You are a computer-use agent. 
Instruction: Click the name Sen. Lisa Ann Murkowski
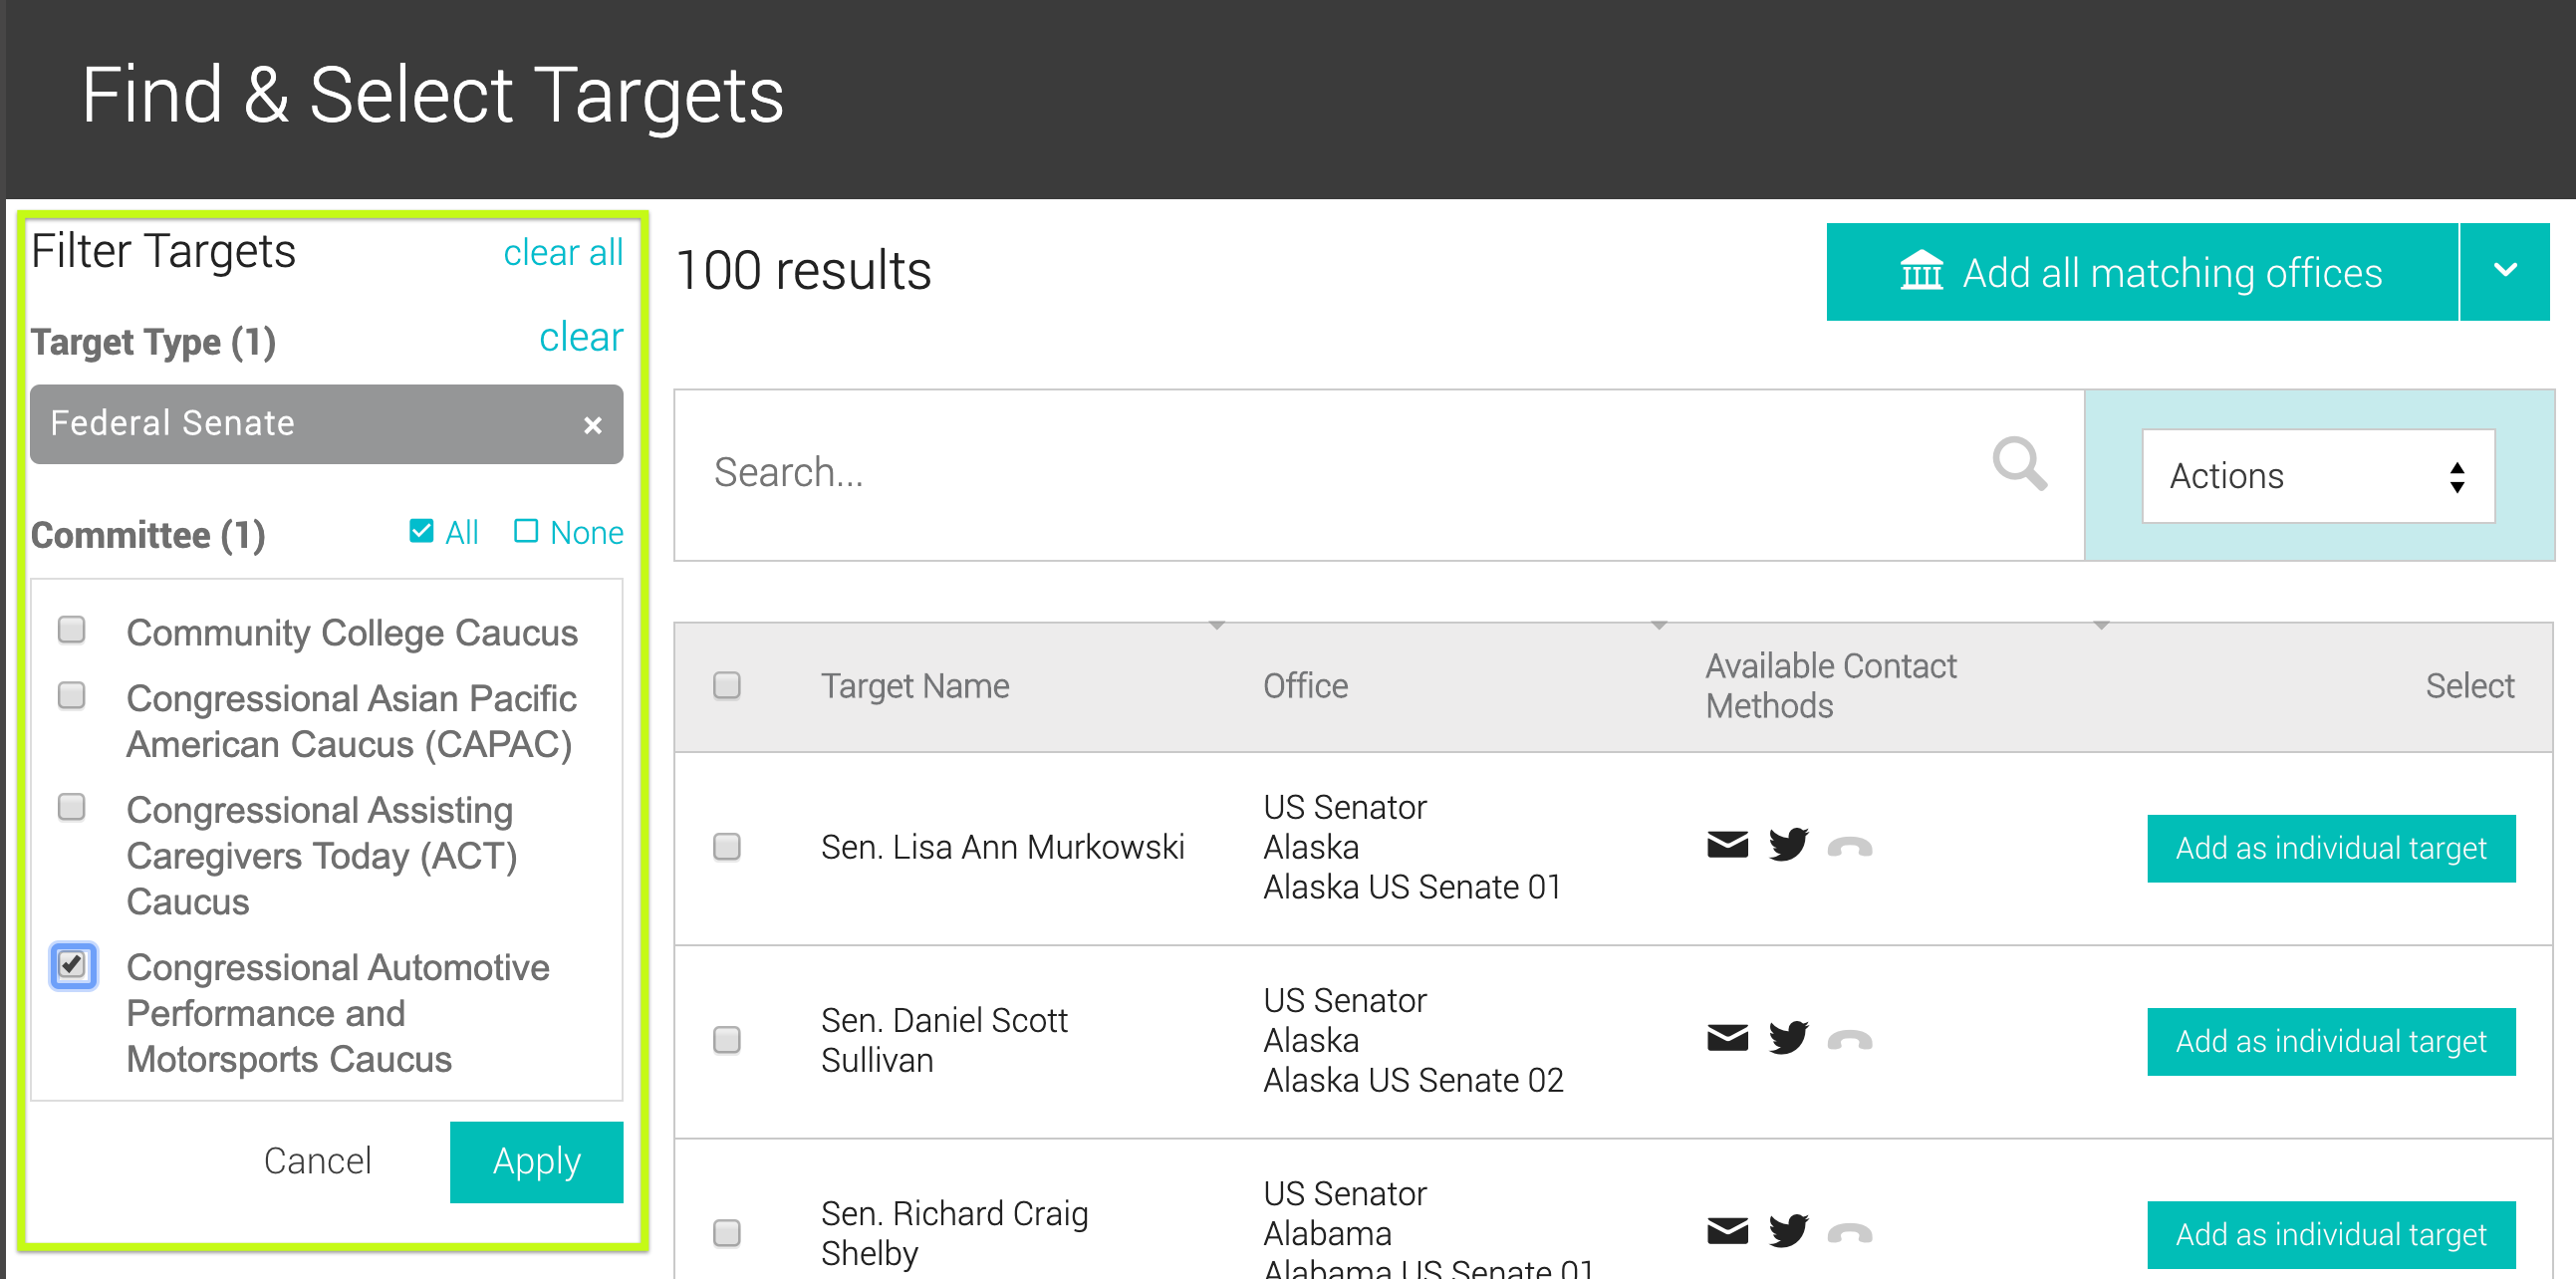coord(1002,847)
